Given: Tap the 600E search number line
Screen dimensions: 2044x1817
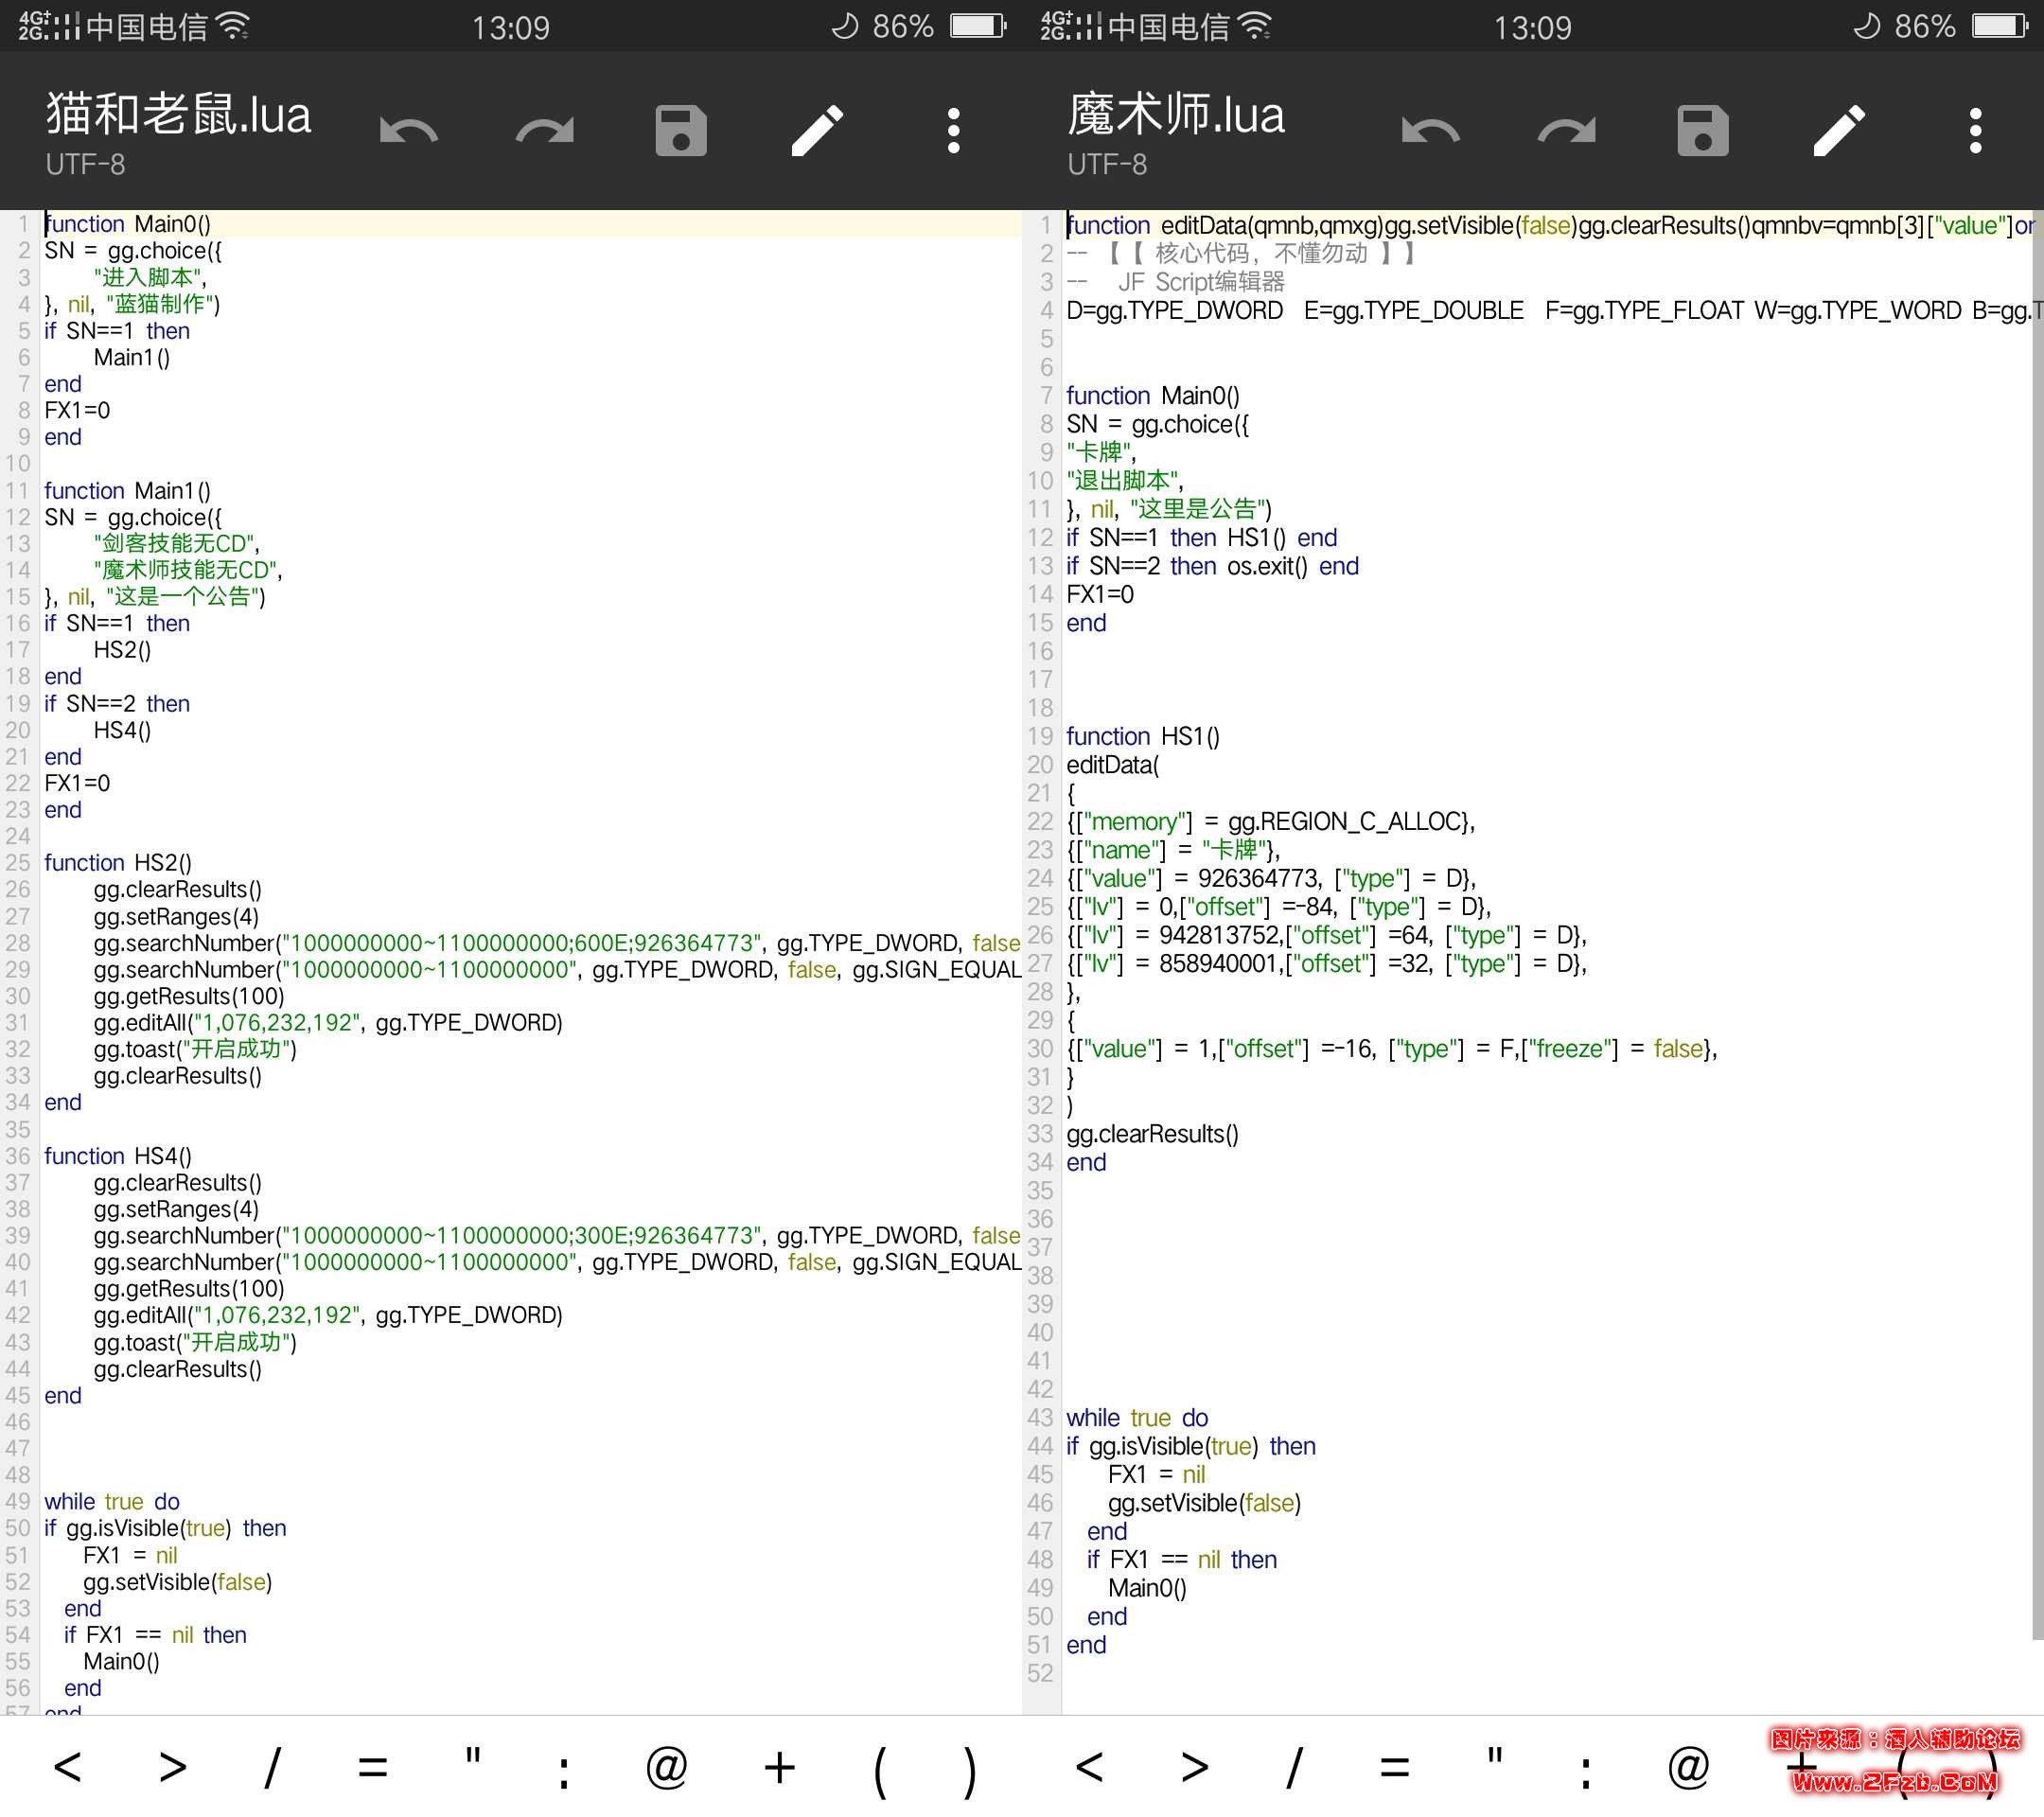Looking at the screenshot, I should [x=557, y=943].
